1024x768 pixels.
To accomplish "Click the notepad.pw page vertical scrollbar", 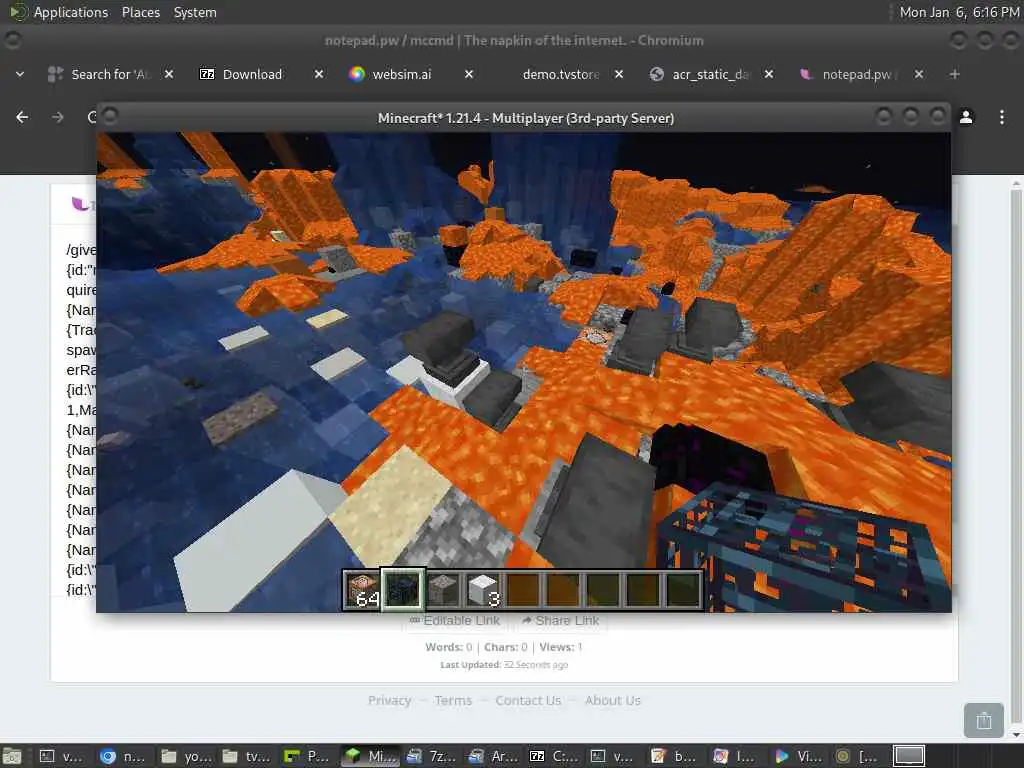I will [x=1016, y=457].
